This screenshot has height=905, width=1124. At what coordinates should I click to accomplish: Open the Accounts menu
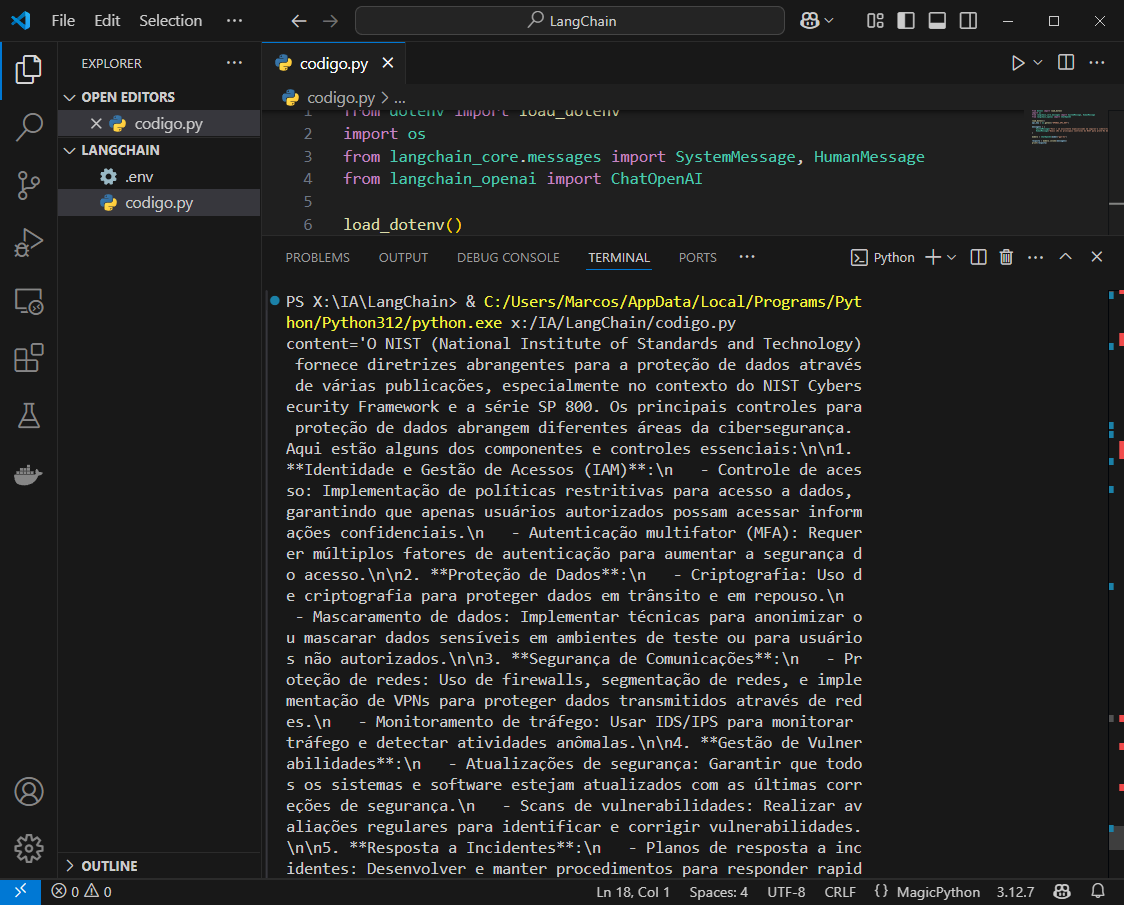29,792
